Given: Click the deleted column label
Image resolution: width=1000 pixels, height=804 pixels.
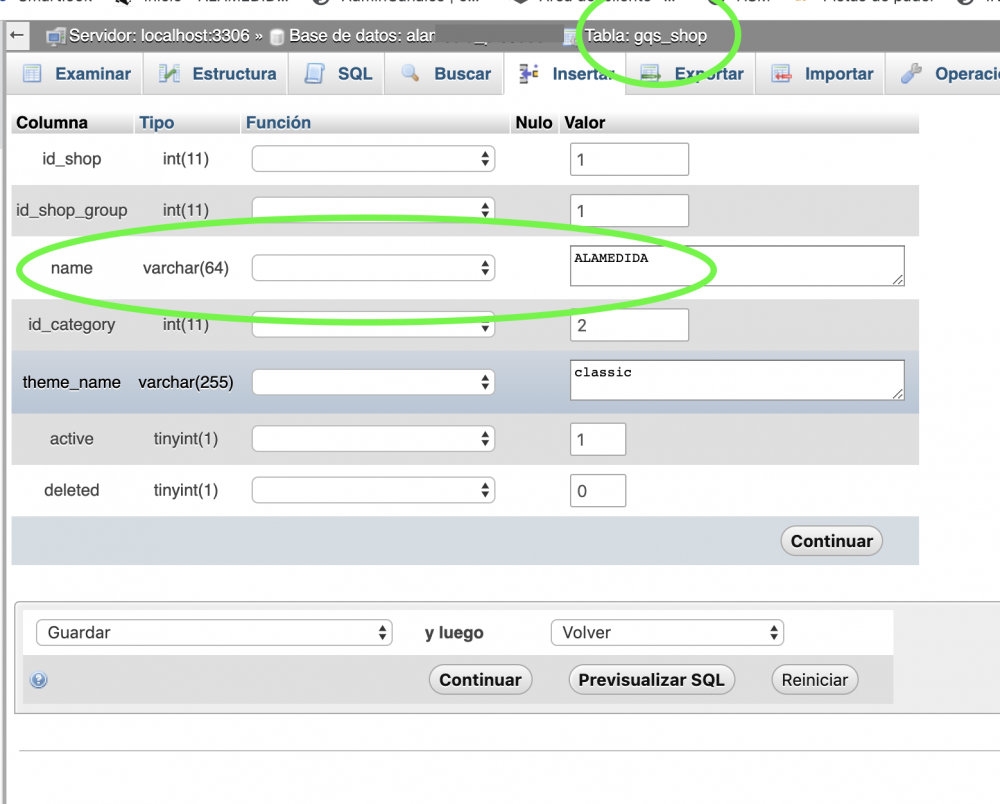Looking at the screenshot, I should [71, 490].
